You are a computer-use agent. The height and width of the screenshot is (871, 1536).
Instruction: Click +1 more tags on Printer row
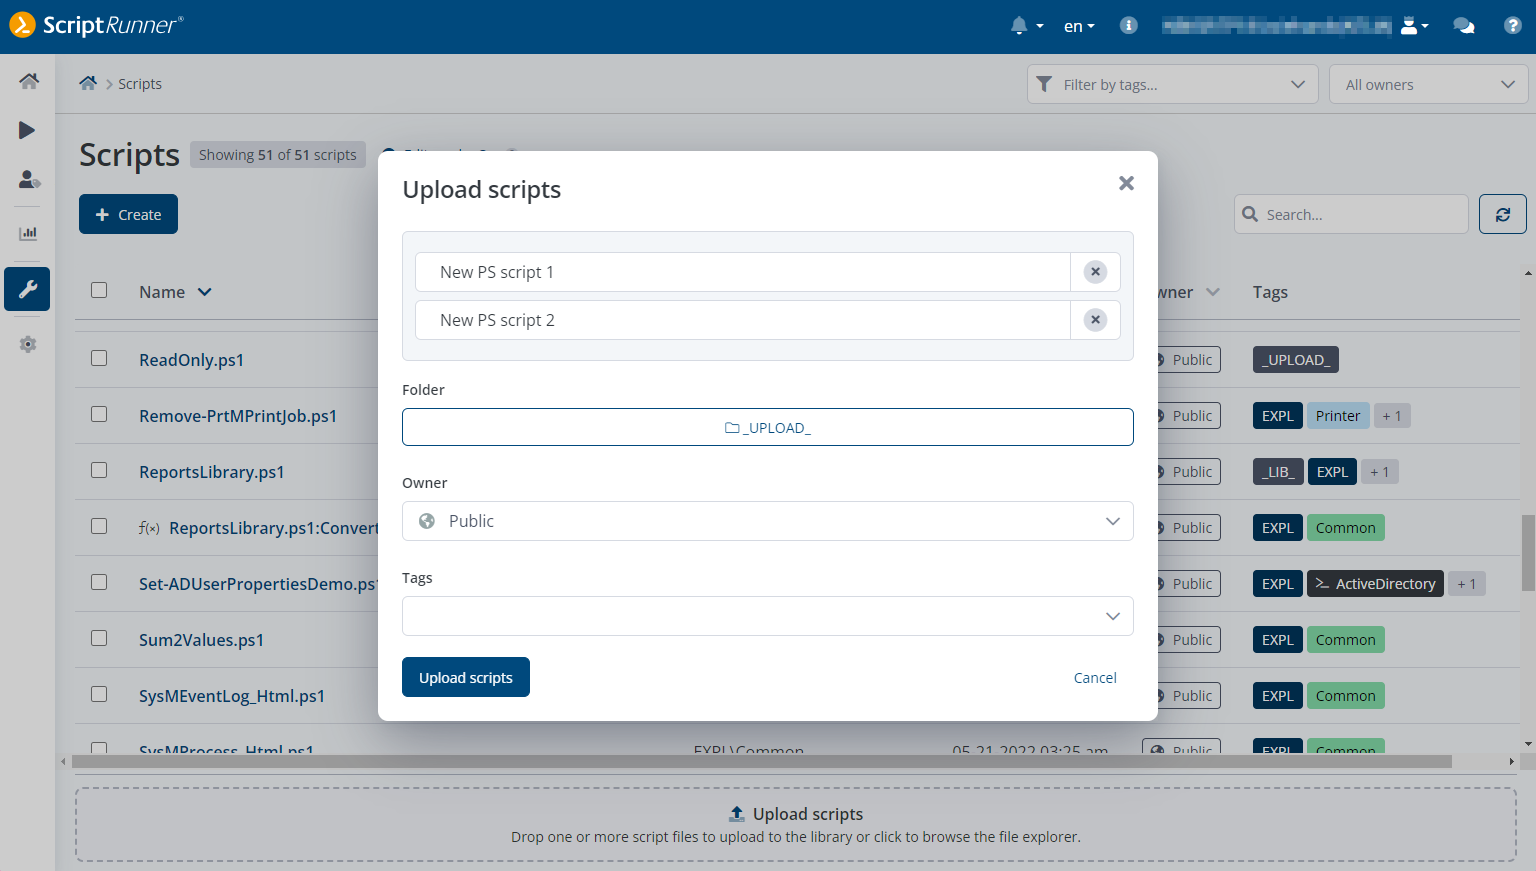click(x=1392, y=416)
